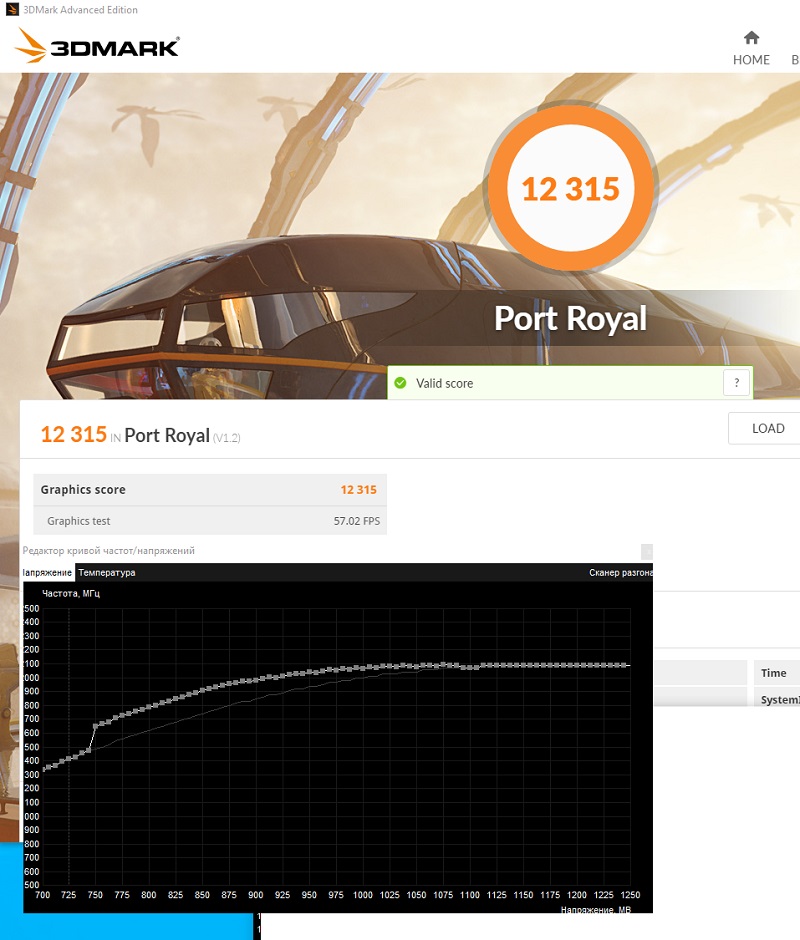Click the Time column header

pyautogui.click(x=774, y=673)
